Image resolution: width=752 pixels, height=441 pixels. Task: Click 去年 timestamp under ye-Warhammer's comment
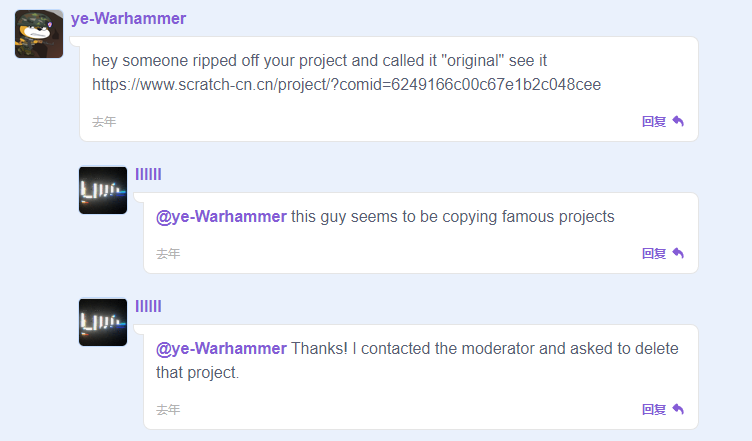[x=104, y=122]
